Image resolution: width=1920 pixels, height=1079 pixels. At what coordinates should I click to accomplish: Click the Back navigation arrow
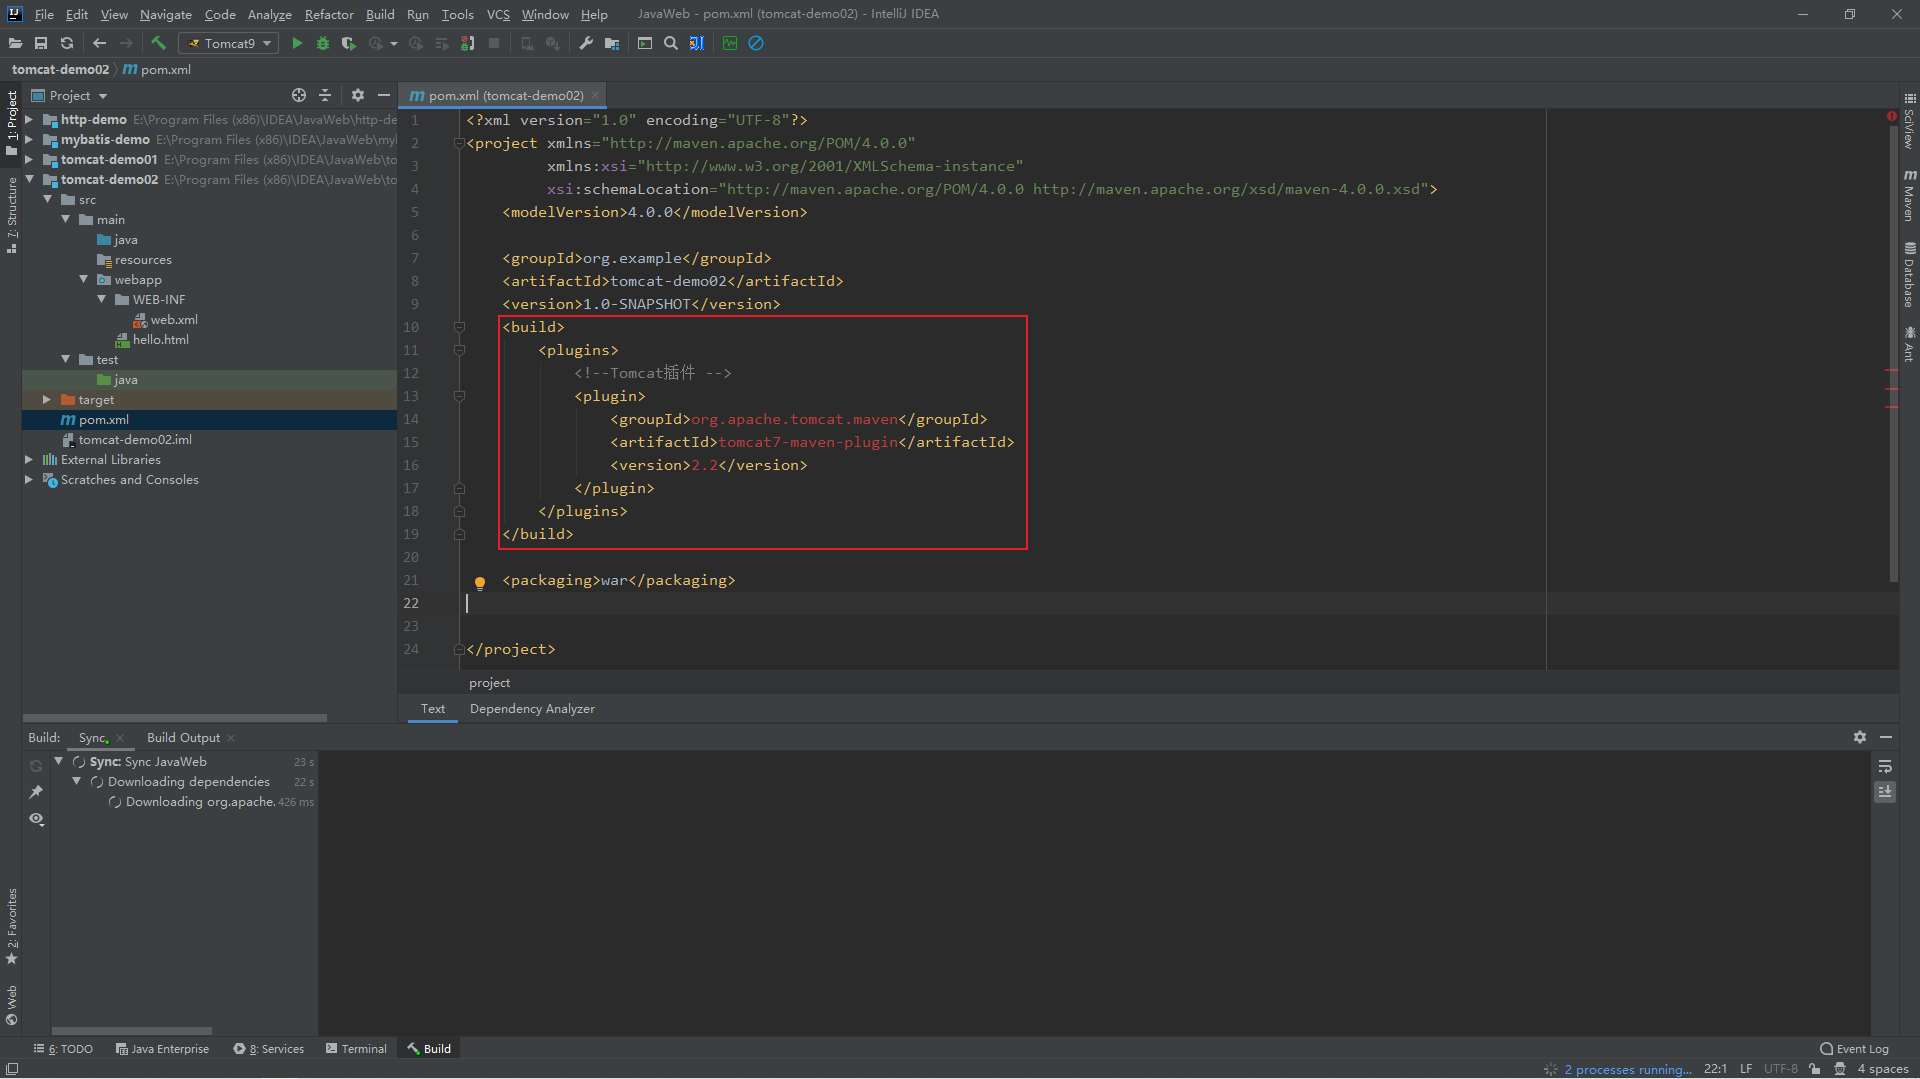99,43
